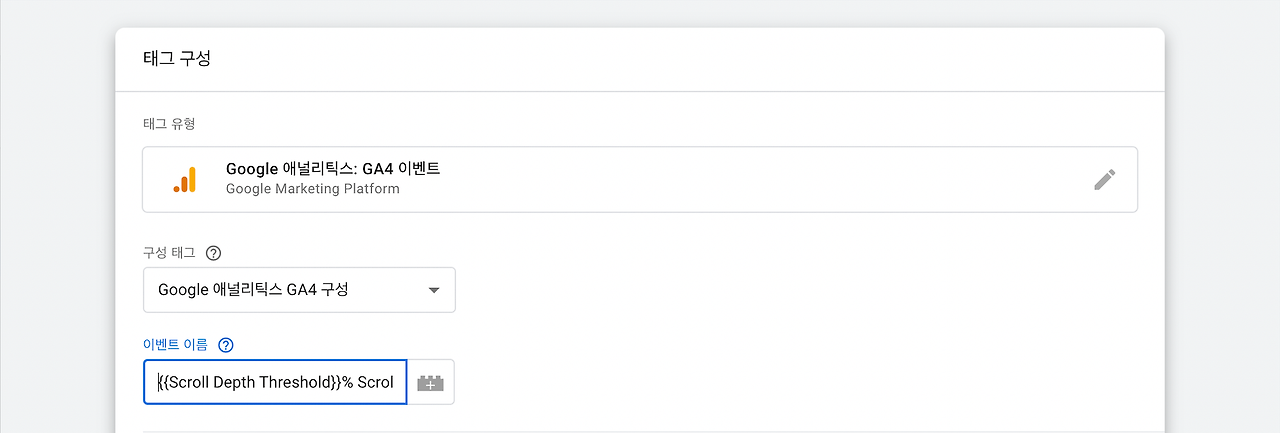Click the Google Marketing Platform subtitle
Viewport: 1280px width, 433px height.
312,189
